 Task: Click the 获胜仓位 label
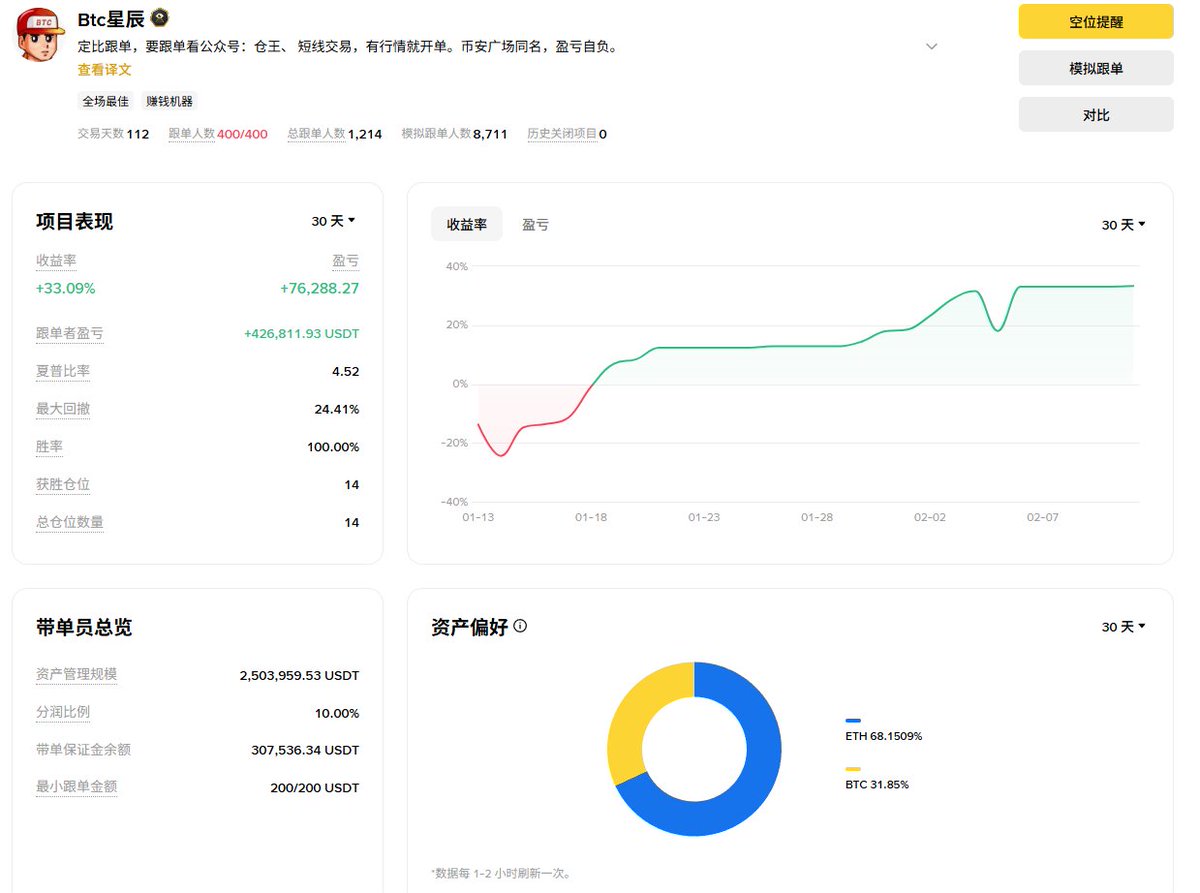click(x=63, y=485)
